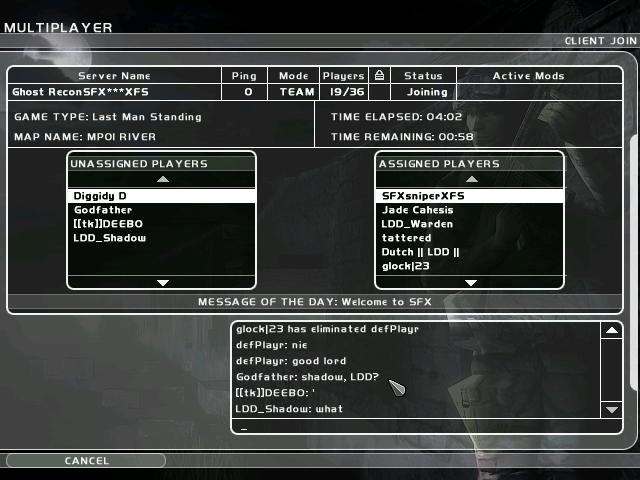Click the Client Join label
640x480 pixels.
[600, 41]
